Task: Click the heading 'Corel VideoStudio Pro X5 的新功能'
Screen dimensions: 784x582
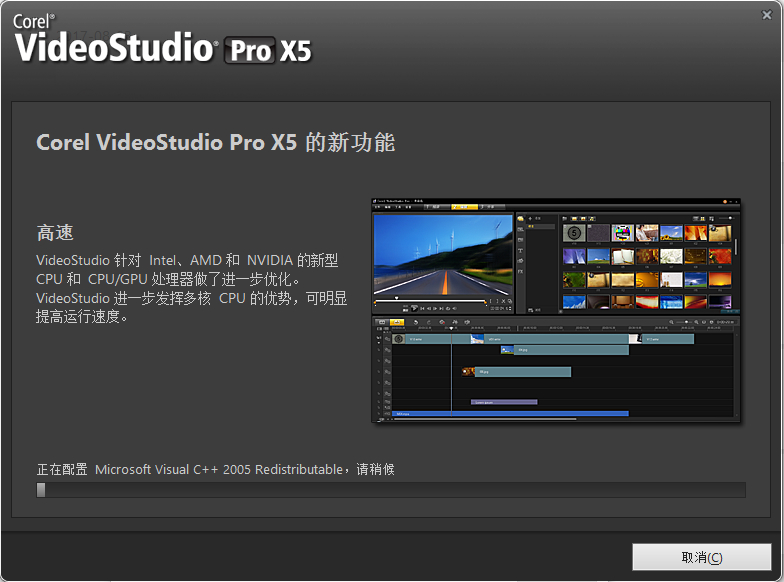Action: point(216,142)
